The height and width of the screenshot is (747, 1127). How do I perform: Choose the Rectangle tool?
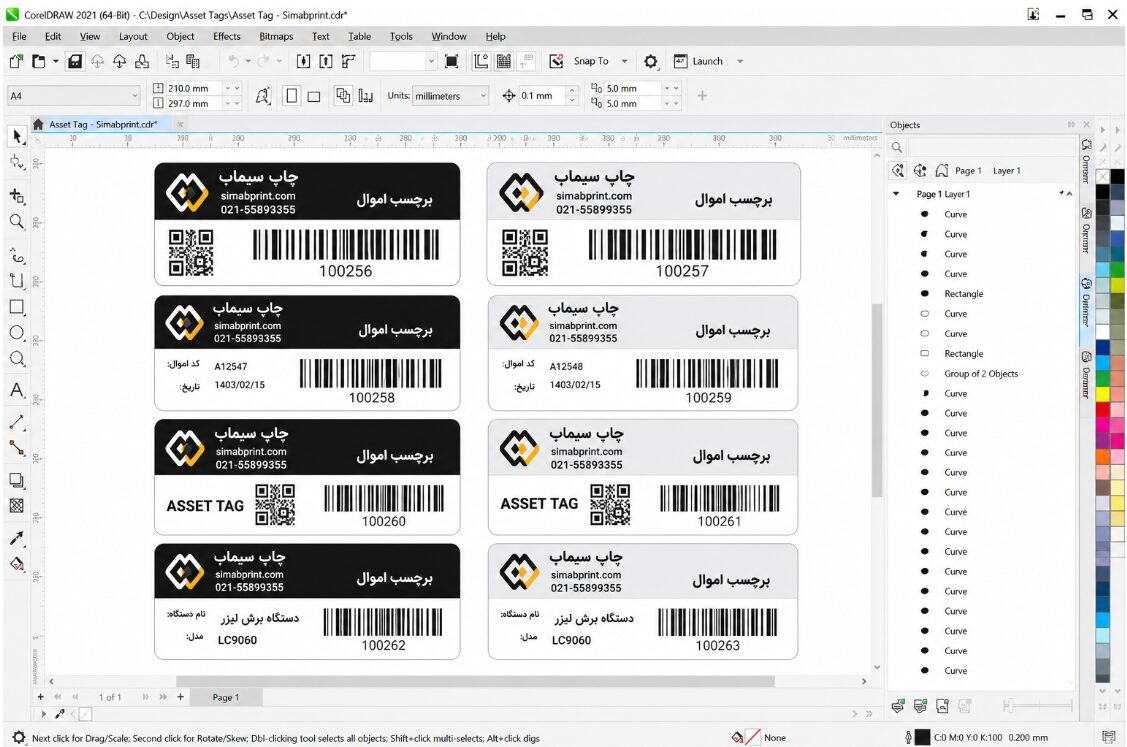(x=17, y=307)
